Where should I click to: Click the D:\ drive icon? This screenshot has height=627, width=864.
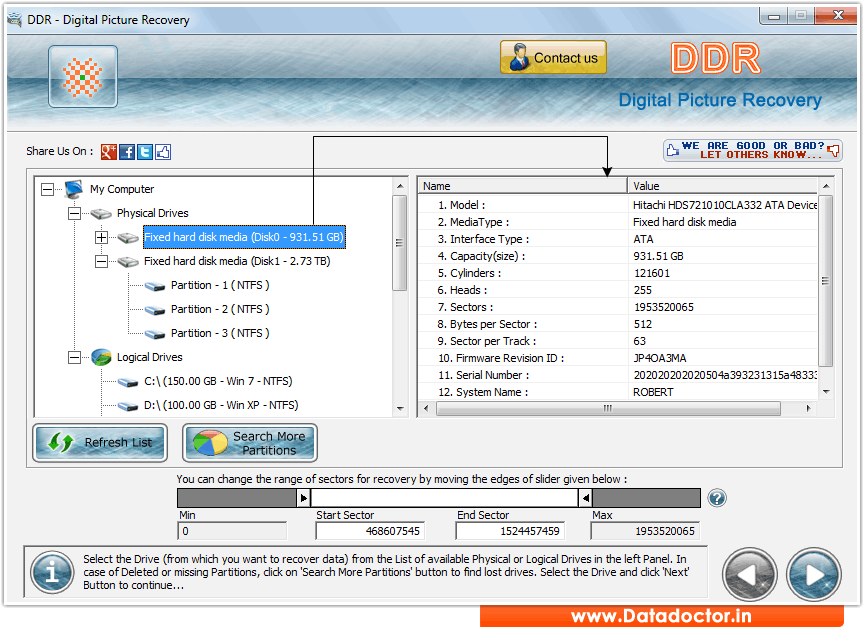click(x=128, y=406)
